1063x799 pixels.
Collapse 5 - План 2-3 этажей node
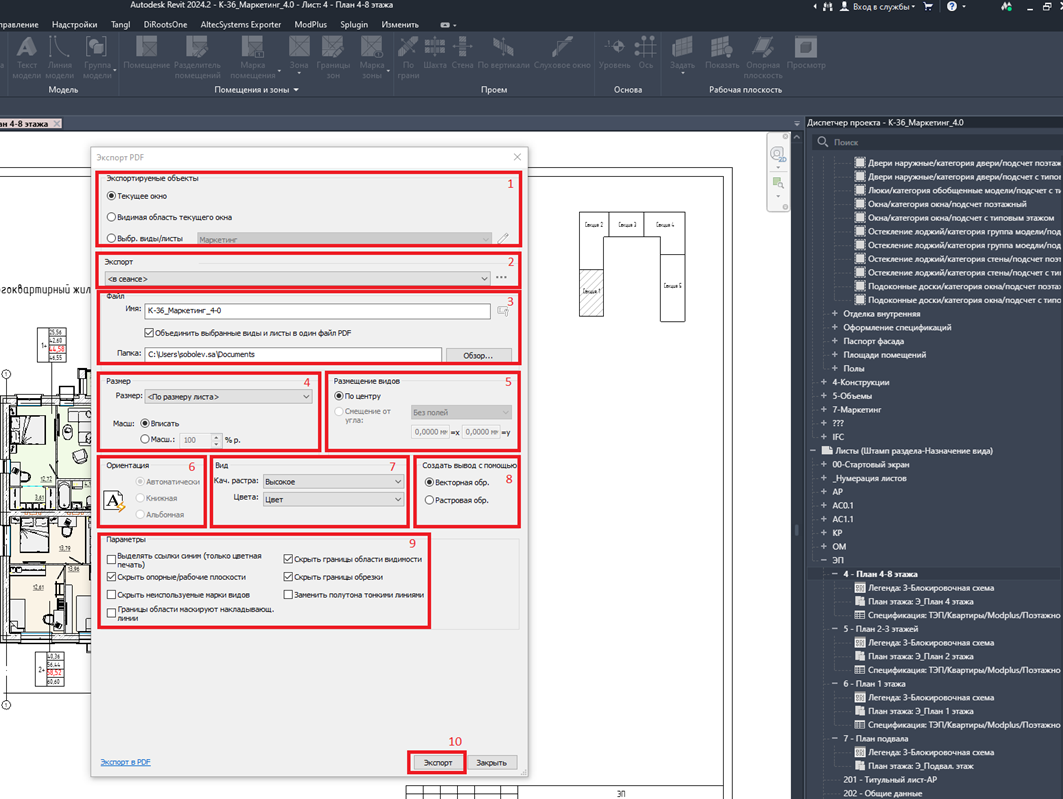pos(835,629)
